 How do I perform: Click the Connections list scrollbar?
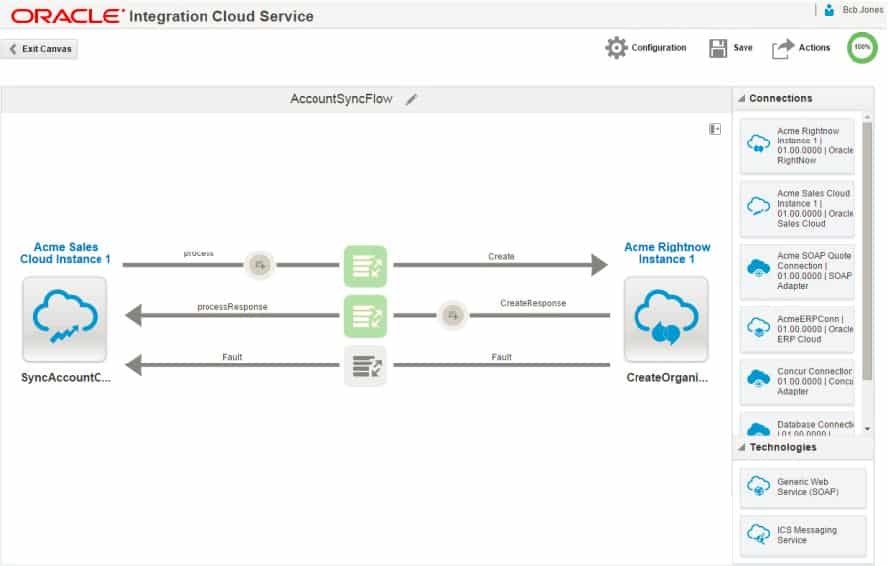(867, 250)
